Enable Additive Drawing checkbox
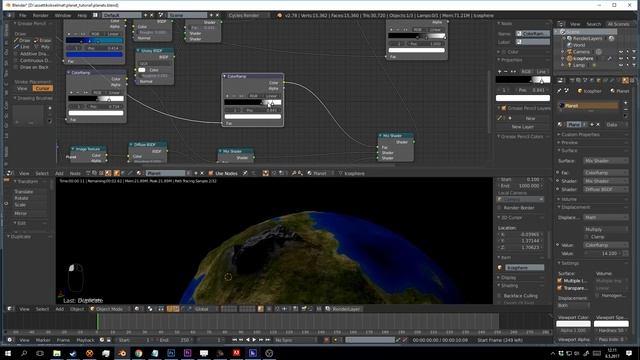The height and width of the screenshot is (360, 640). point(17,54)
